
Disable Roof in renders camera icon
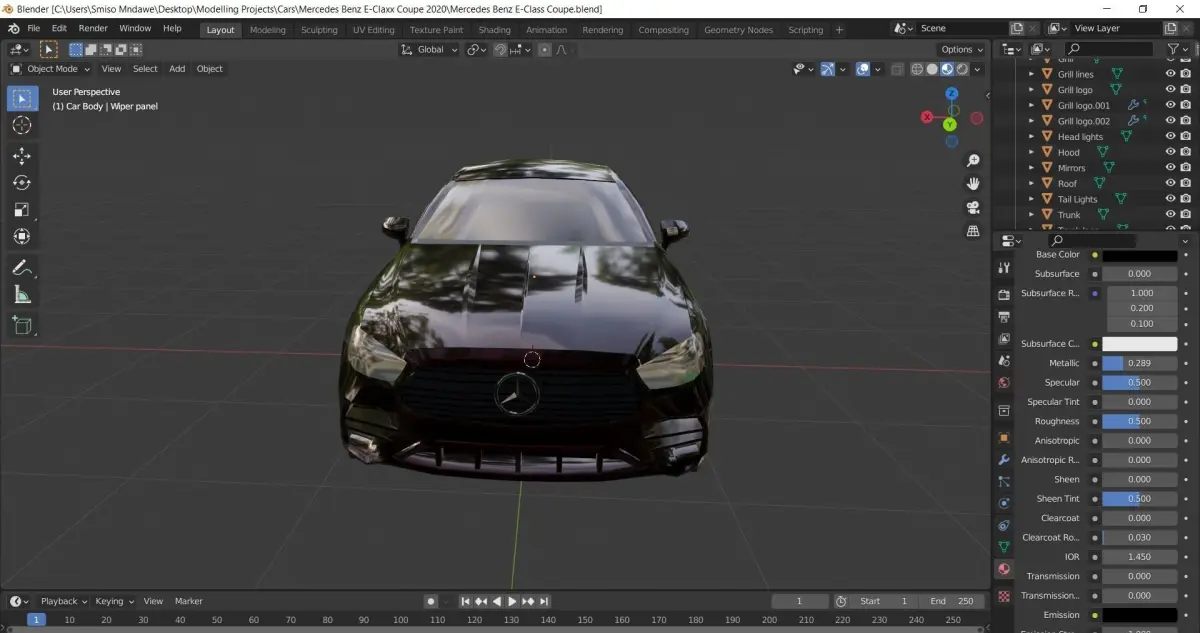tap(1186, 183)
